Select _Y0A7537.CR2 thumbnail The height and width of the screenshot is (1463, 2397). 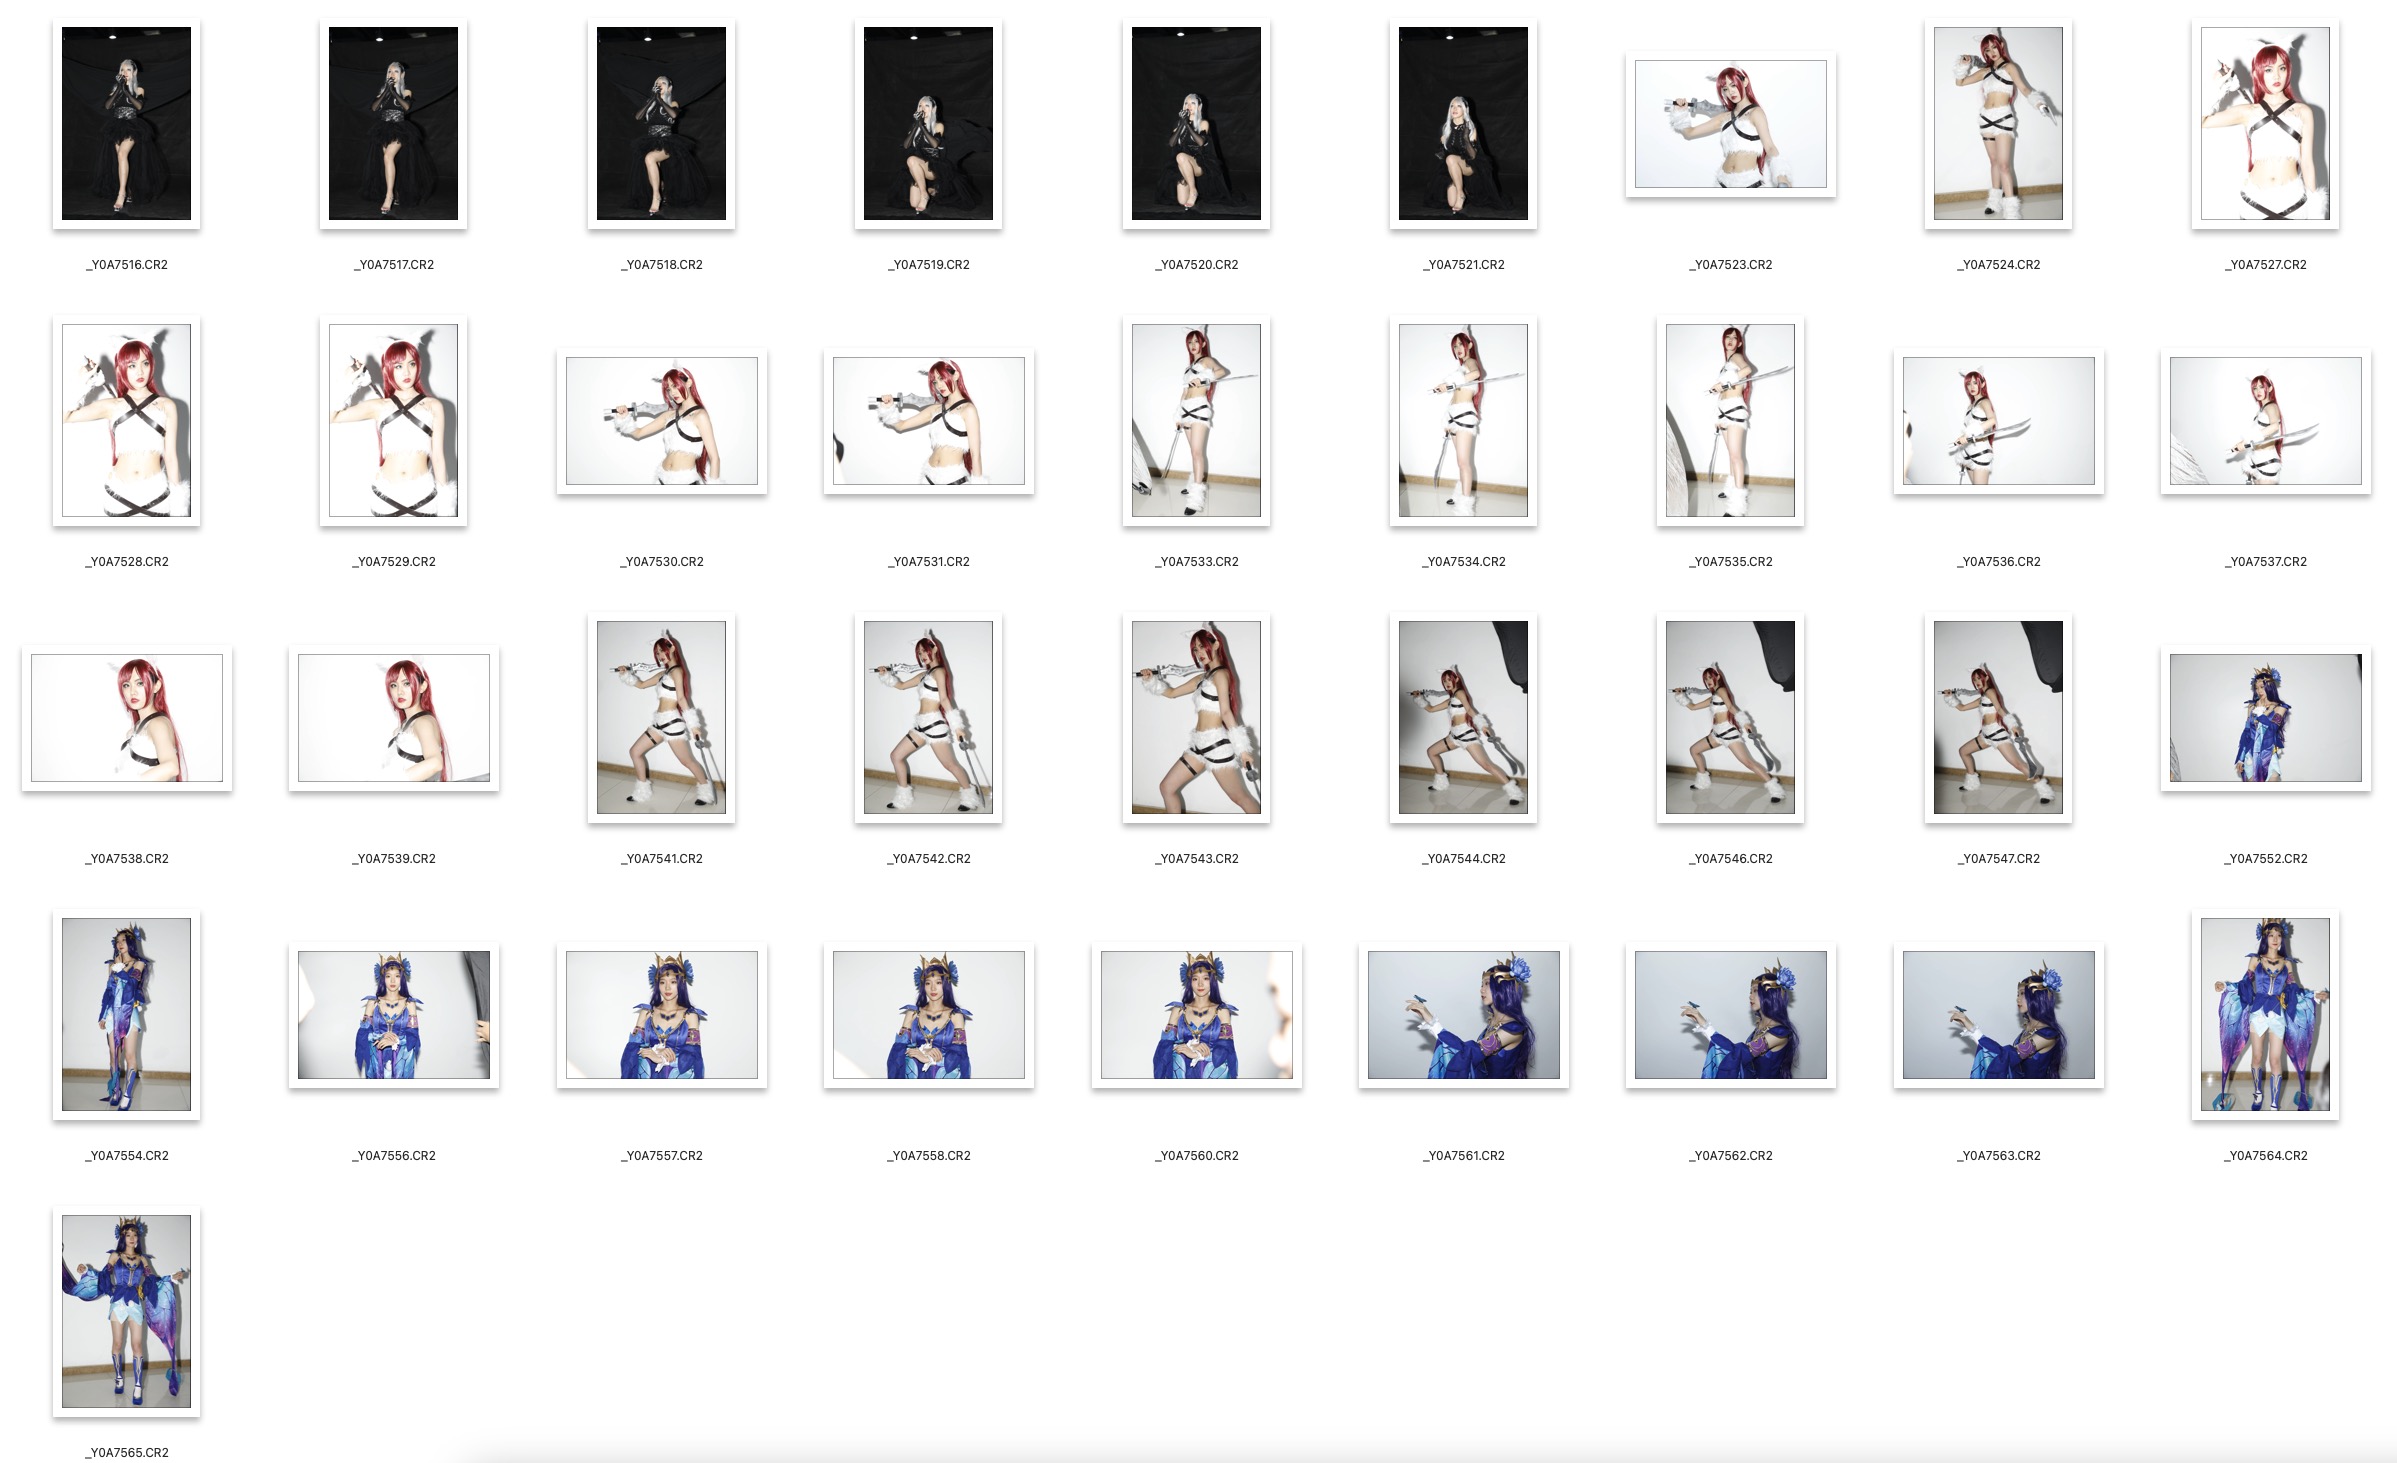(2265, 420)
